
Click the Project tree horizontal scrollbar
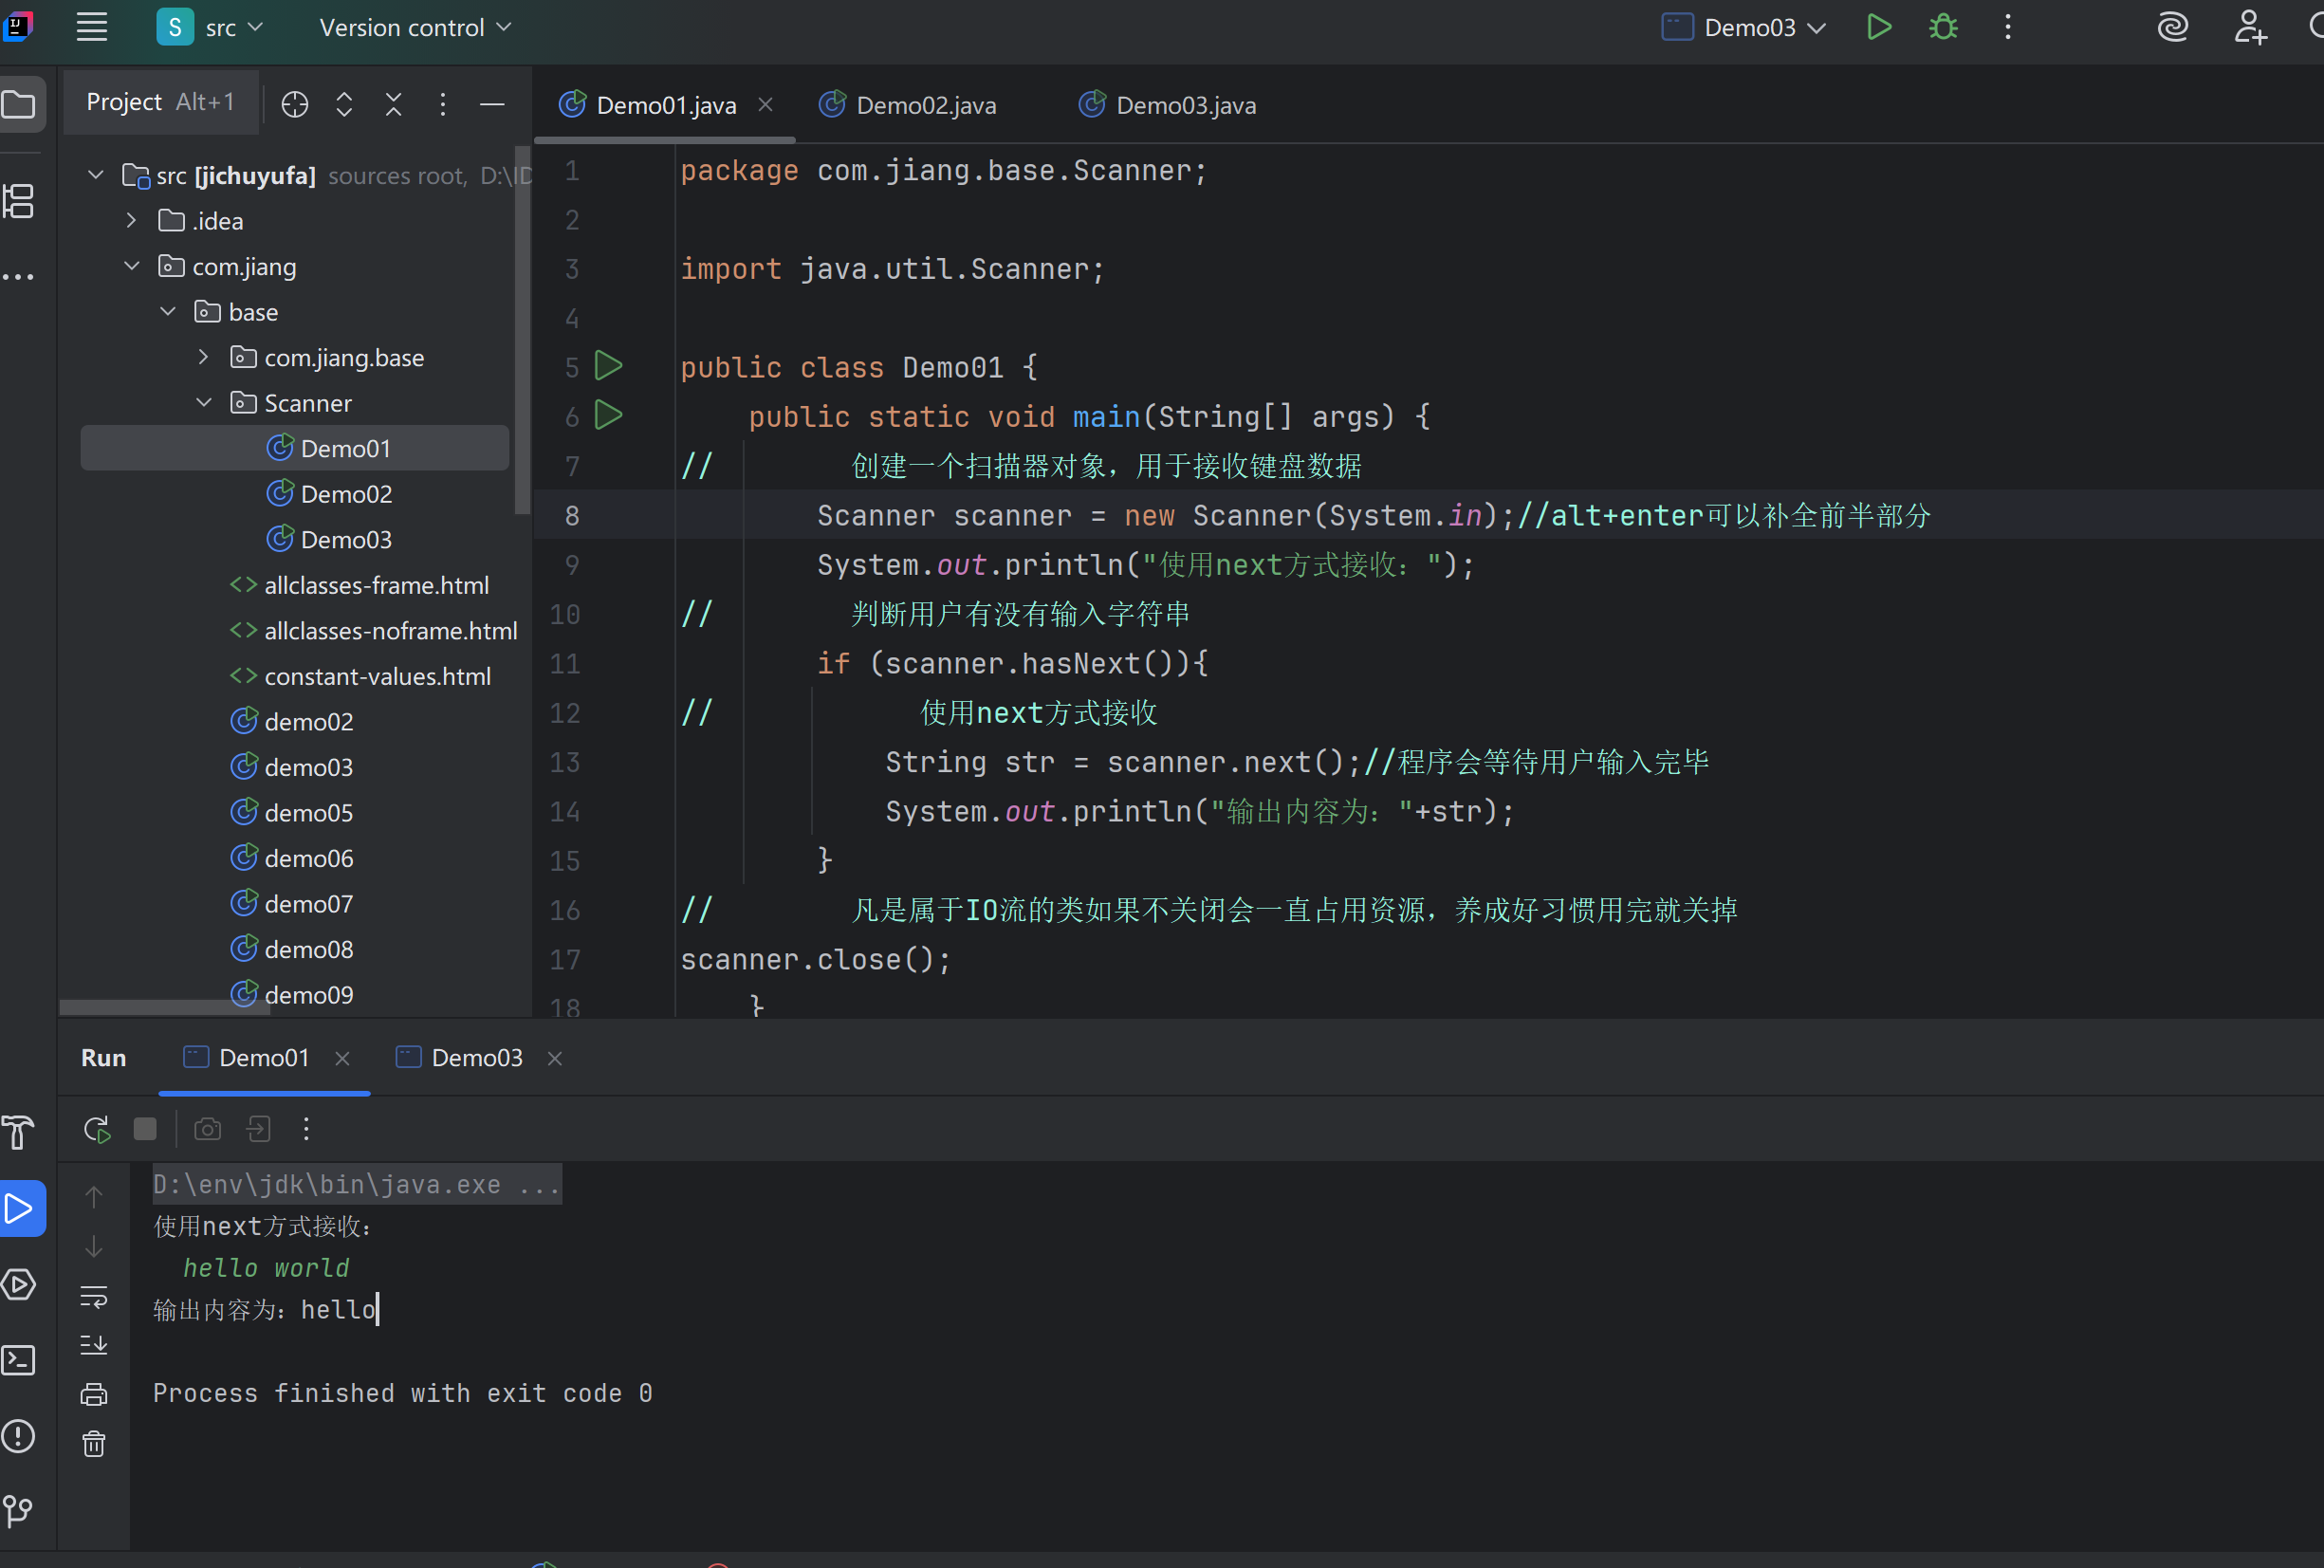coord(165,1008)
